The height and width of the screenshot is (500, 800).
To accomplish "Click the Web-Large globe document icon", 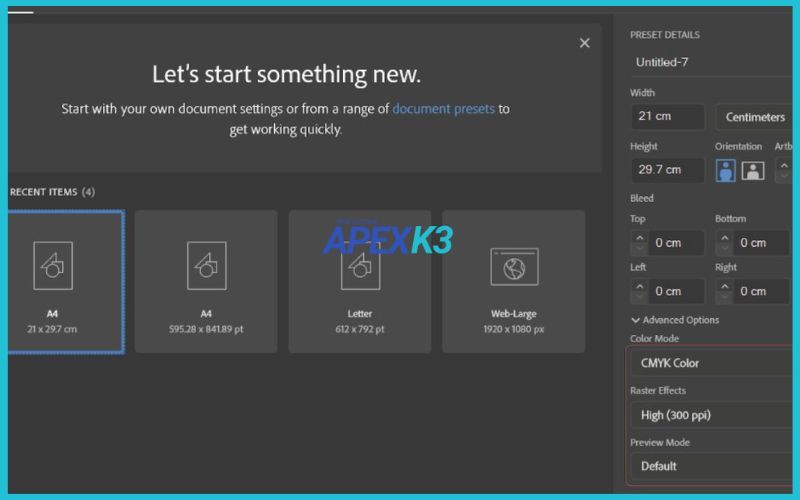I will pyautogui.click(x=514, y=267).
